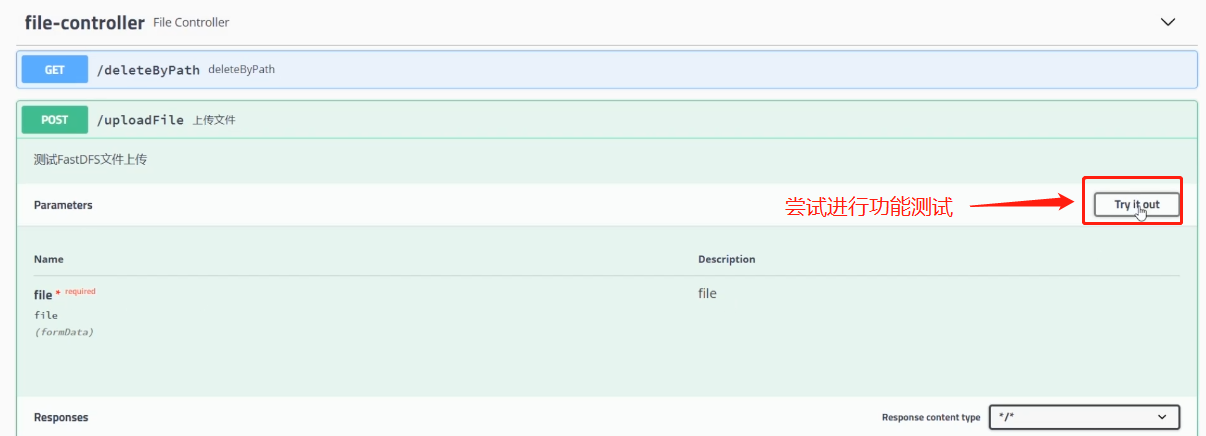Click the Description column header

click(727, 259)
